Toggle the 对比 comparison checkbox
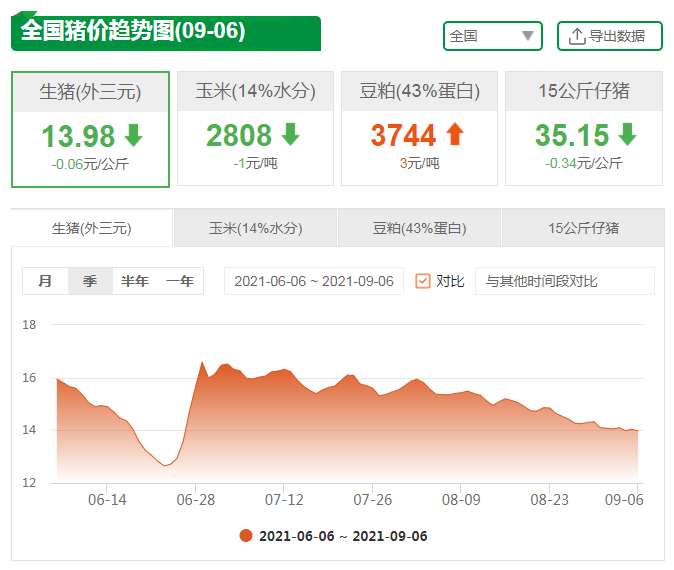The width and height of the screenshot is (674, 570). point(423,281)
